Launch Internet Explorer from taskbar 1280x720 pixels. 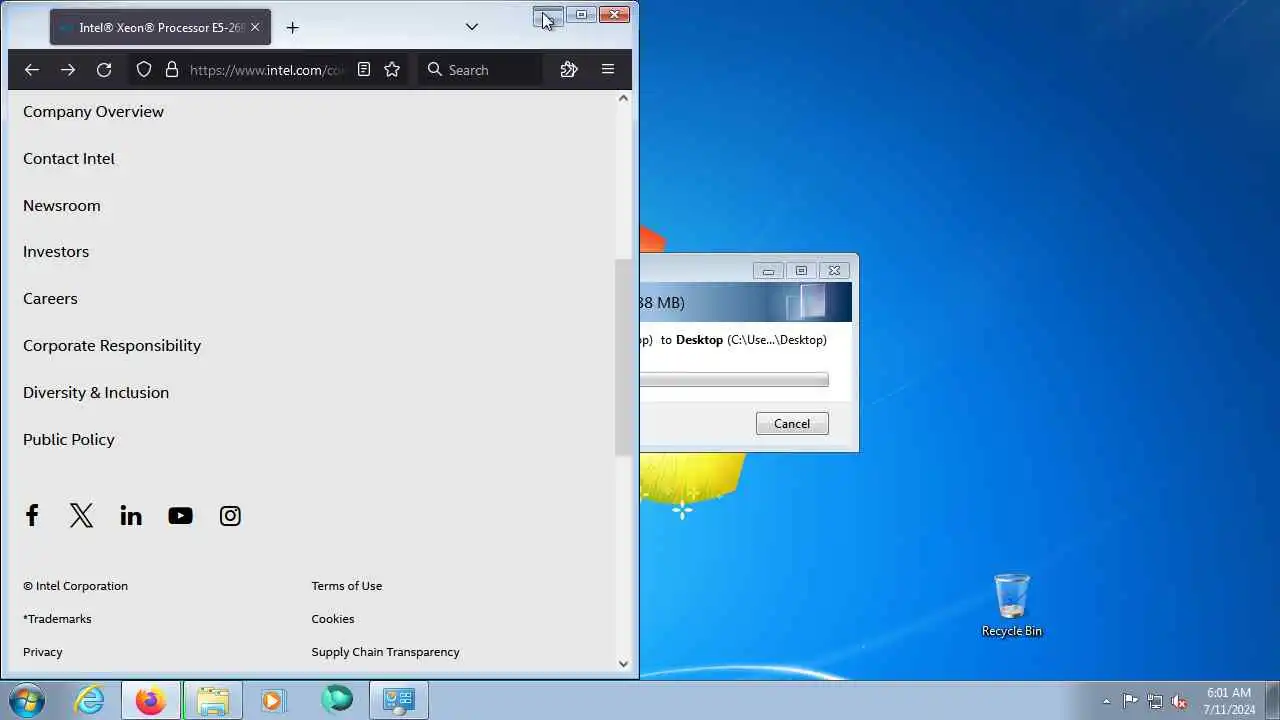90,701
